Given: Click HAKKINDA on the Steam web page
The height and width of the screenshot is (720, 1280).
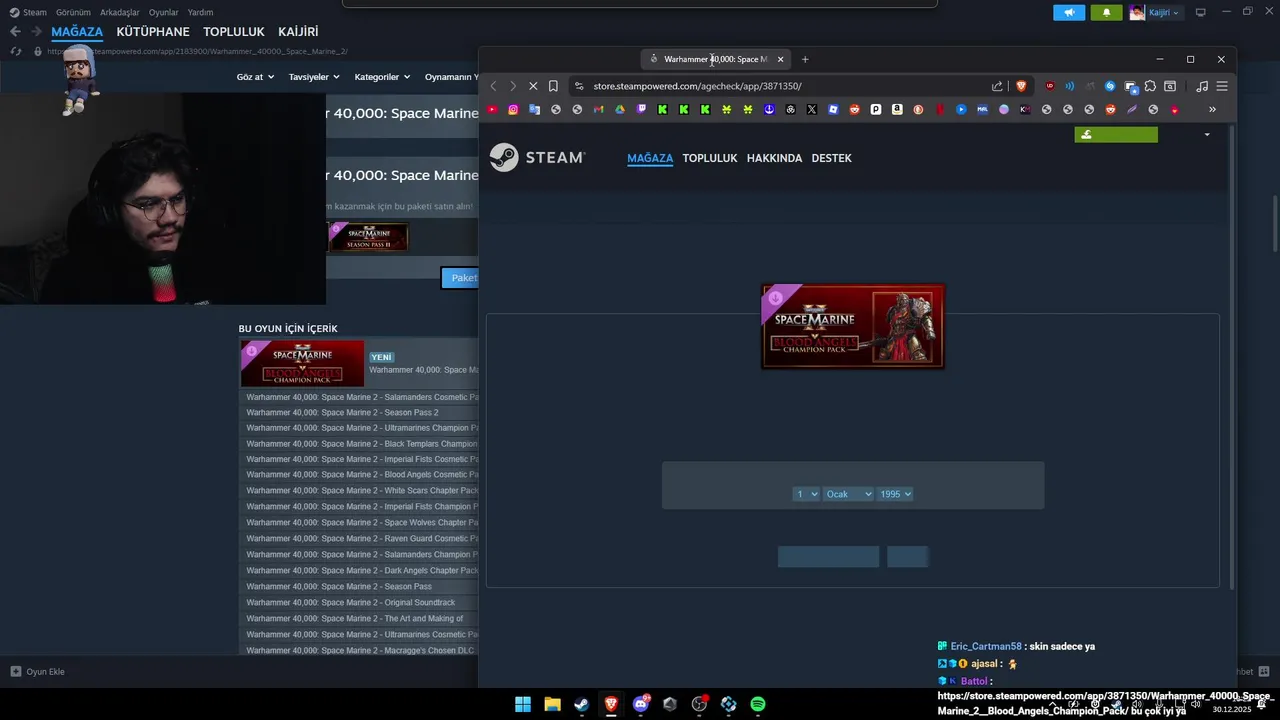Looking at the screenshot, I should tap(774, 158).
